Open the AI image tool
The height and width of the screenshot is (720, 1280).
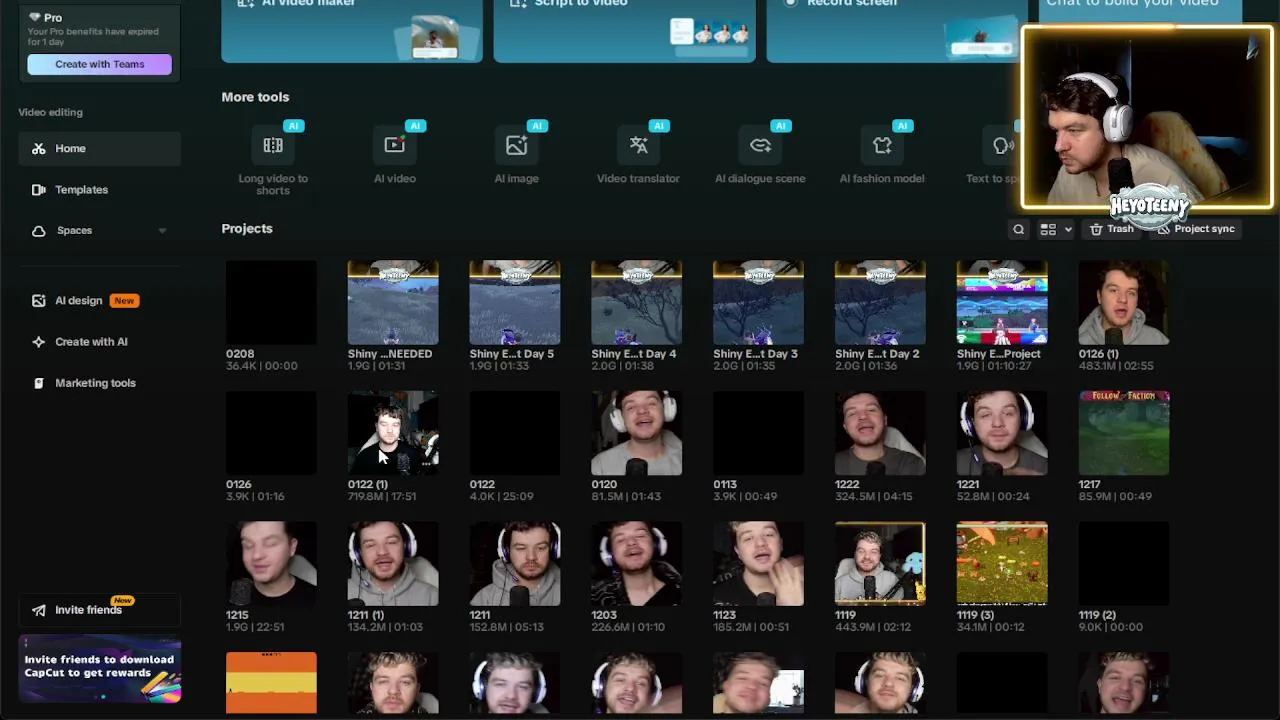(x=516, y=155)
